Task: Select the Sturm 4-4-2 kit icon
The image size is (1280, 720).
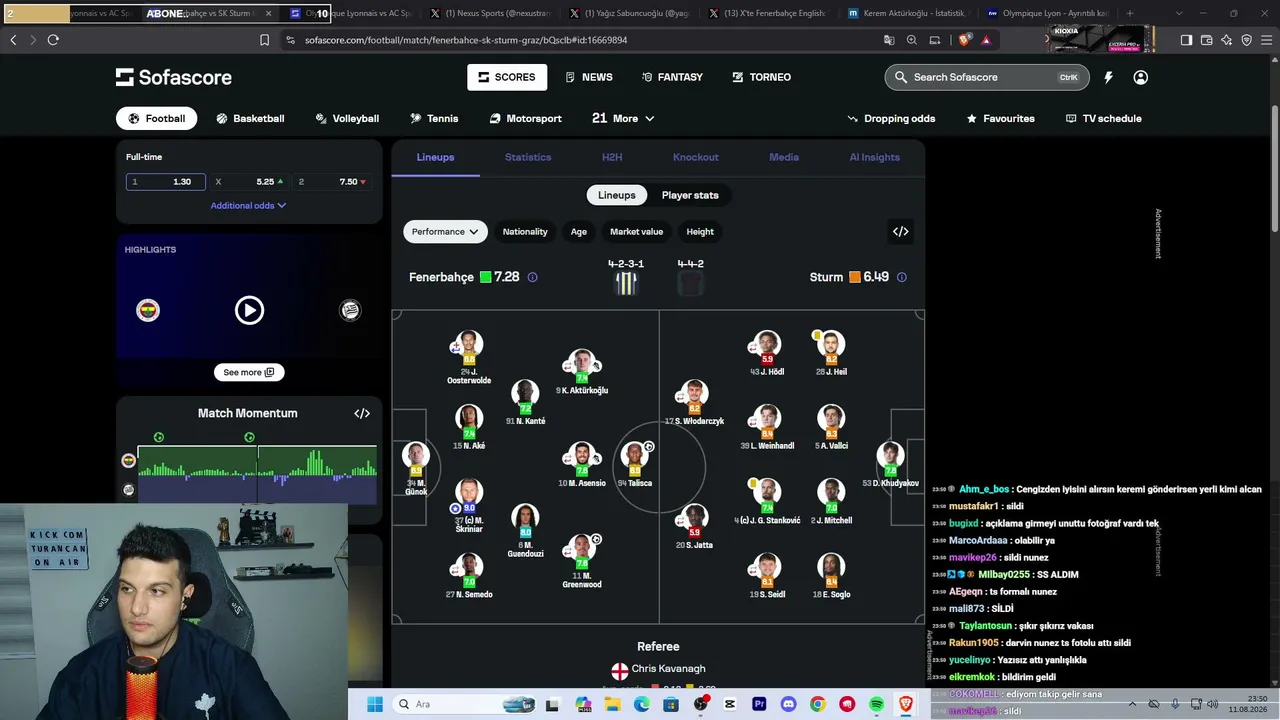Action: [690, 283]
